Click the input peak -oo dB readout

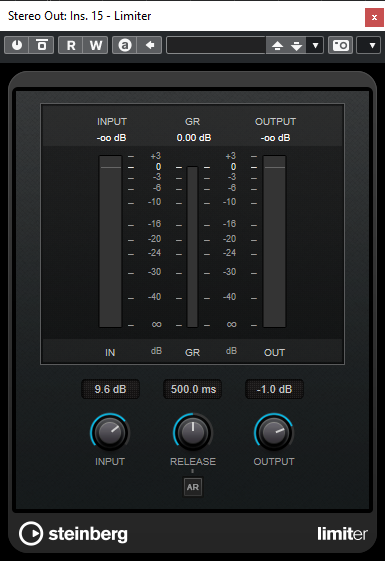coord(111,138)
